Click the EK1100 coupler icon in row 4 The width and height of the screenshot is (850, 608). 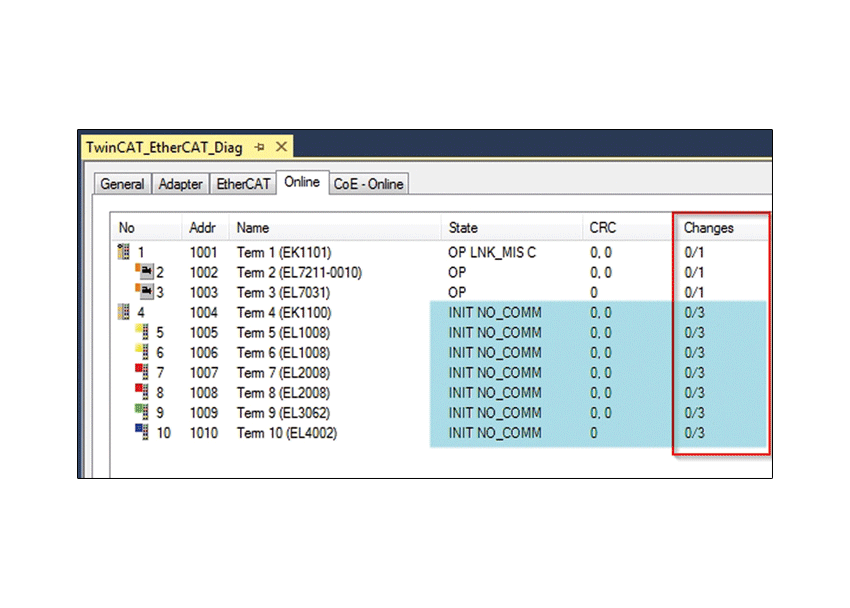click(x=124, y=312)
